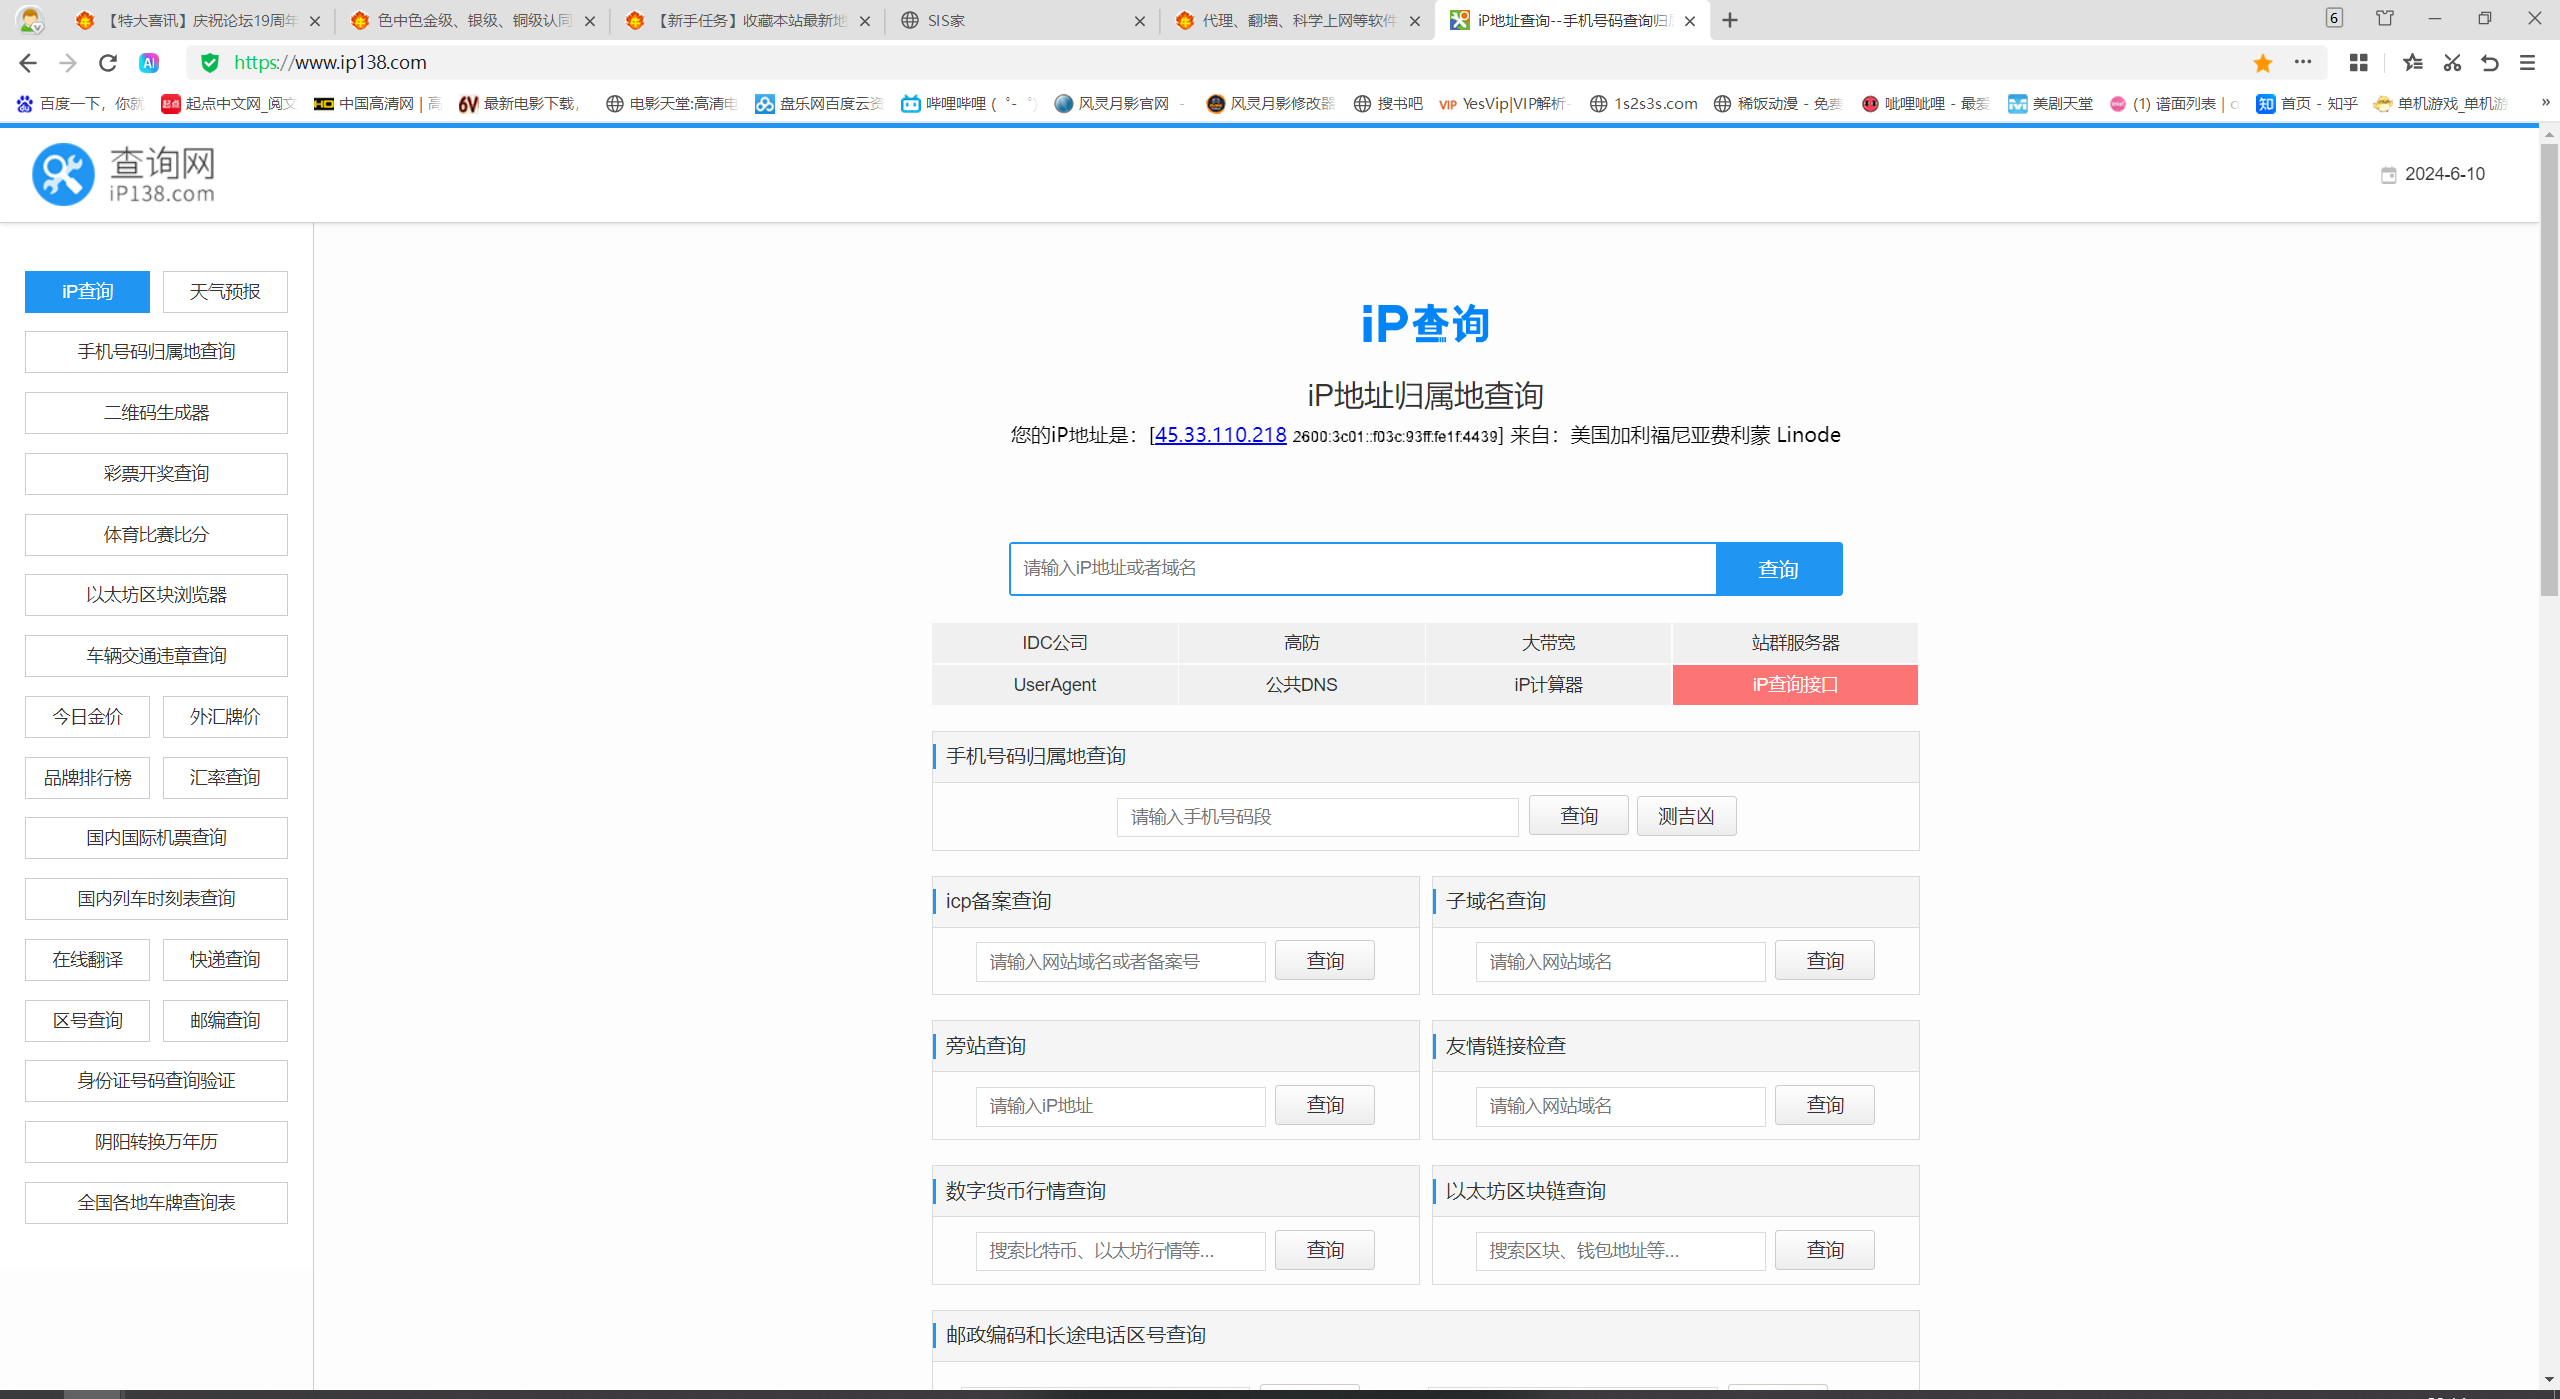This screenshot has height=1399, width=2560.
Task: Click the IP address or domain input
Action: (x=1363, y=569)
